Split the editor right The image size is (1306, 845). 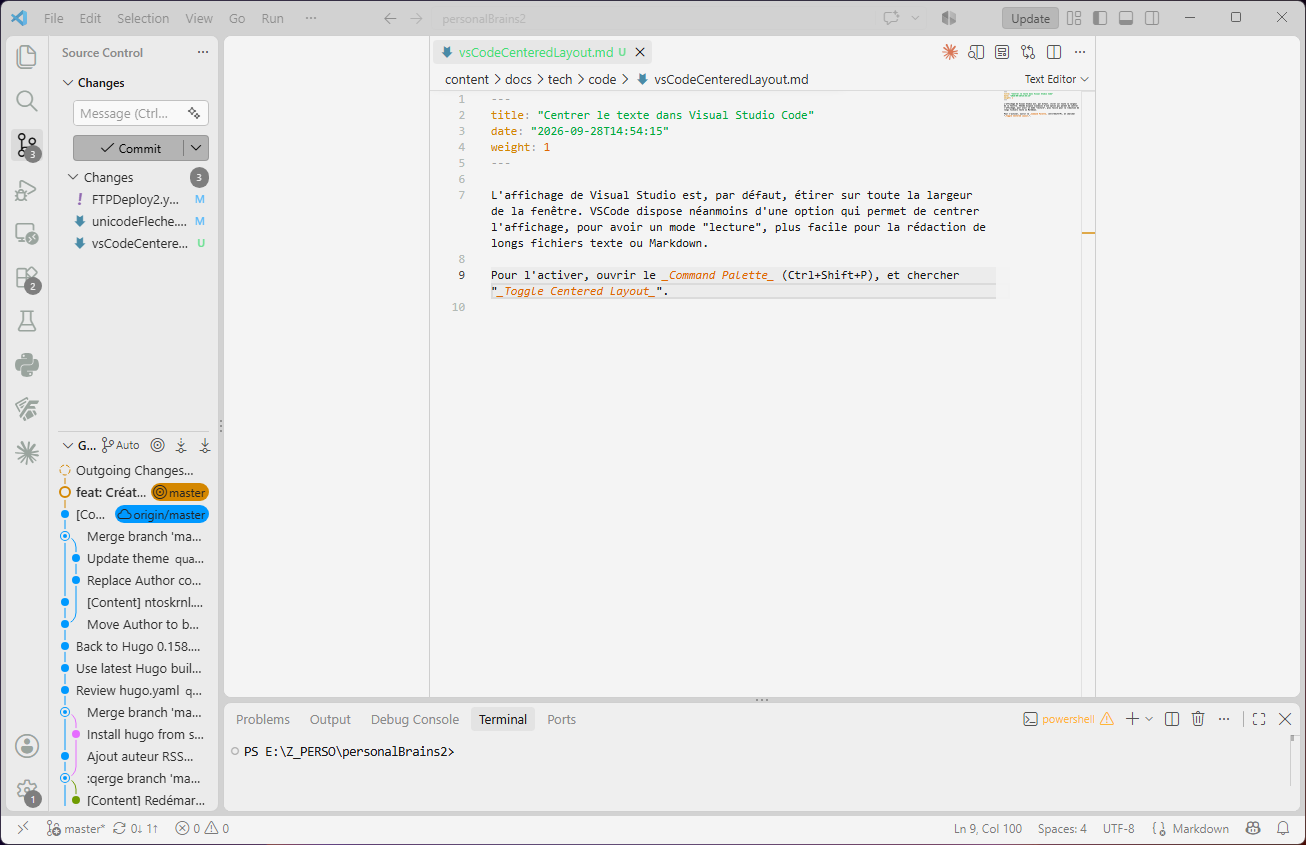pyautogui.click(x=1054, y=52)
